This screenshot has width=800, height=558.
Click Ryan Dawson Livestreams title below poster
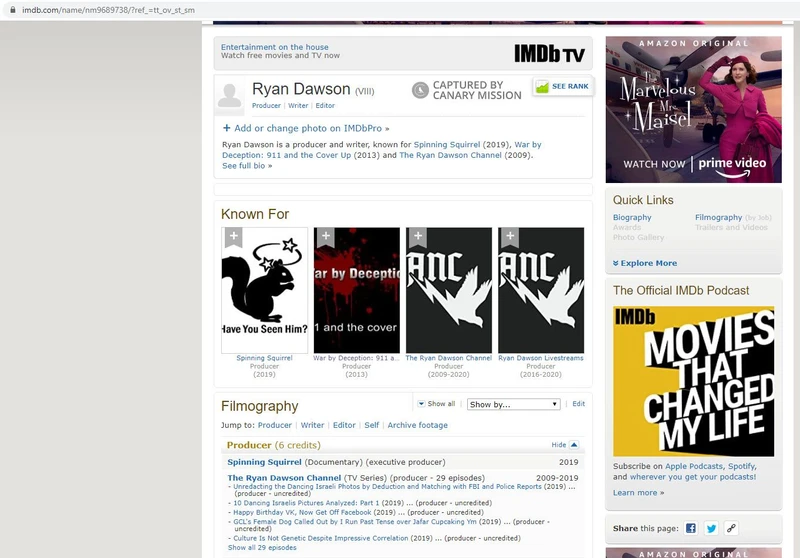pos(541,358)
